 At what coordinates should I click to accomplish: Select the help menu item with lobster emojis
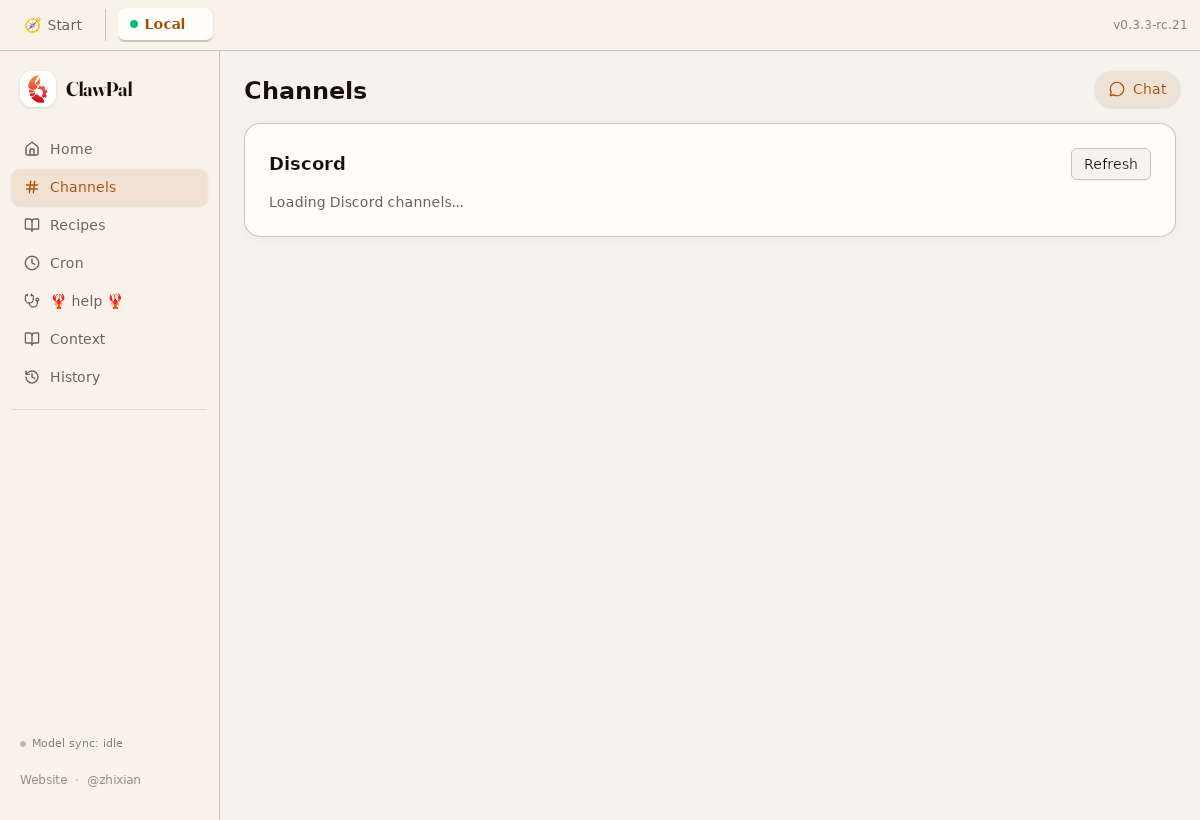click(x=86, y=300)
